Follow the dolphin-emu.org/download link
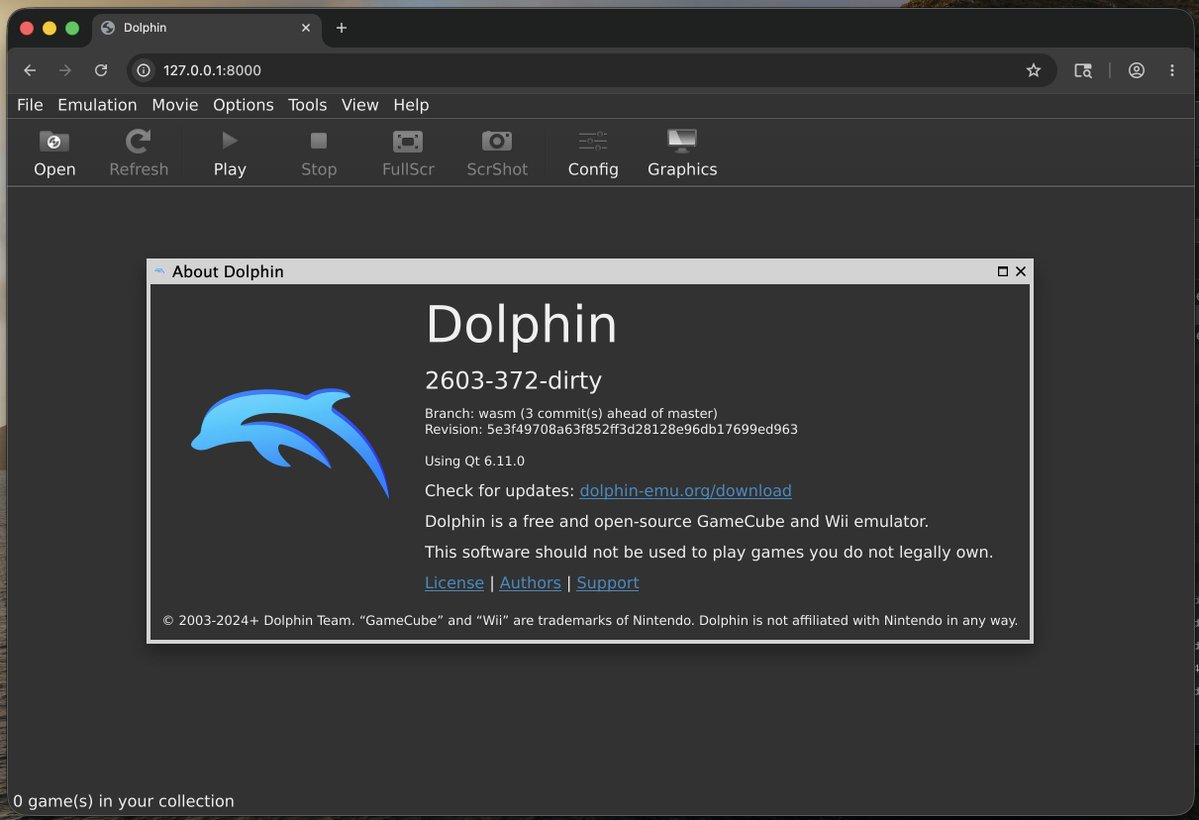This screenshot has width=1199, height=820. click(x=685, y=490)
